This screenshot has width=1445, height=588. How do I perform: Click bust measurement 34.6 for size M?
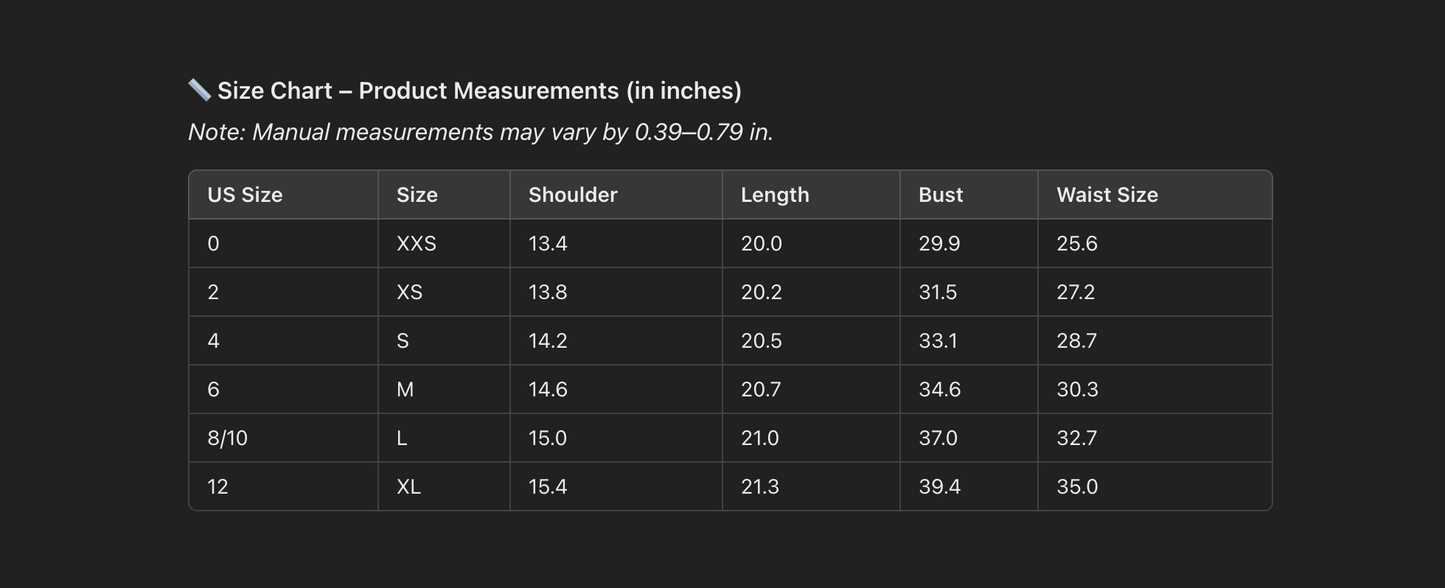(940, 390)
